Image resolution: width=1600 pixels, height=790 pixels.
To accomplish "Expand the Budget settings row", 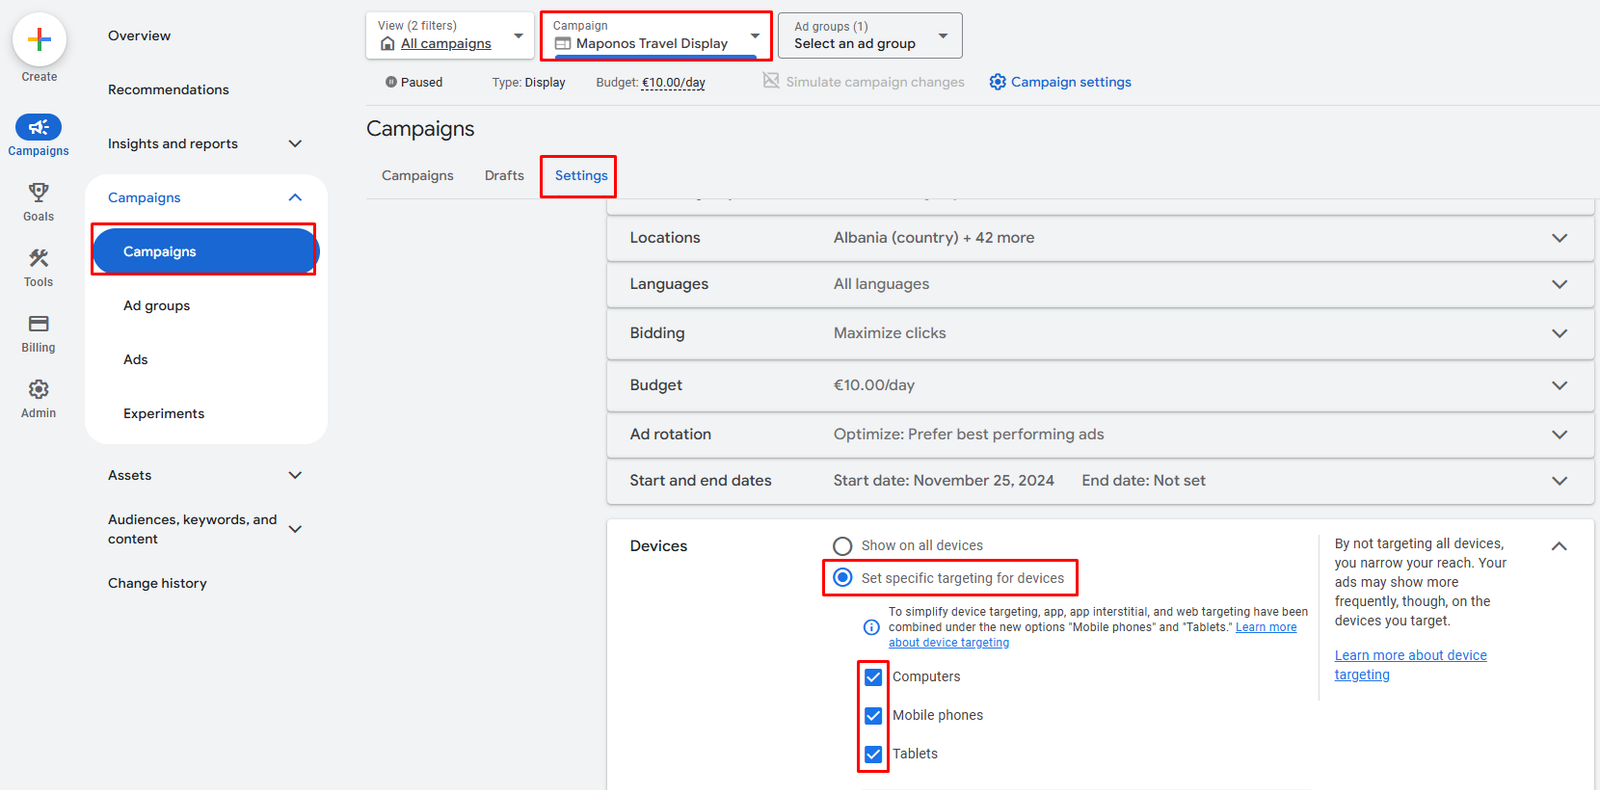I will click(1100, 385).
